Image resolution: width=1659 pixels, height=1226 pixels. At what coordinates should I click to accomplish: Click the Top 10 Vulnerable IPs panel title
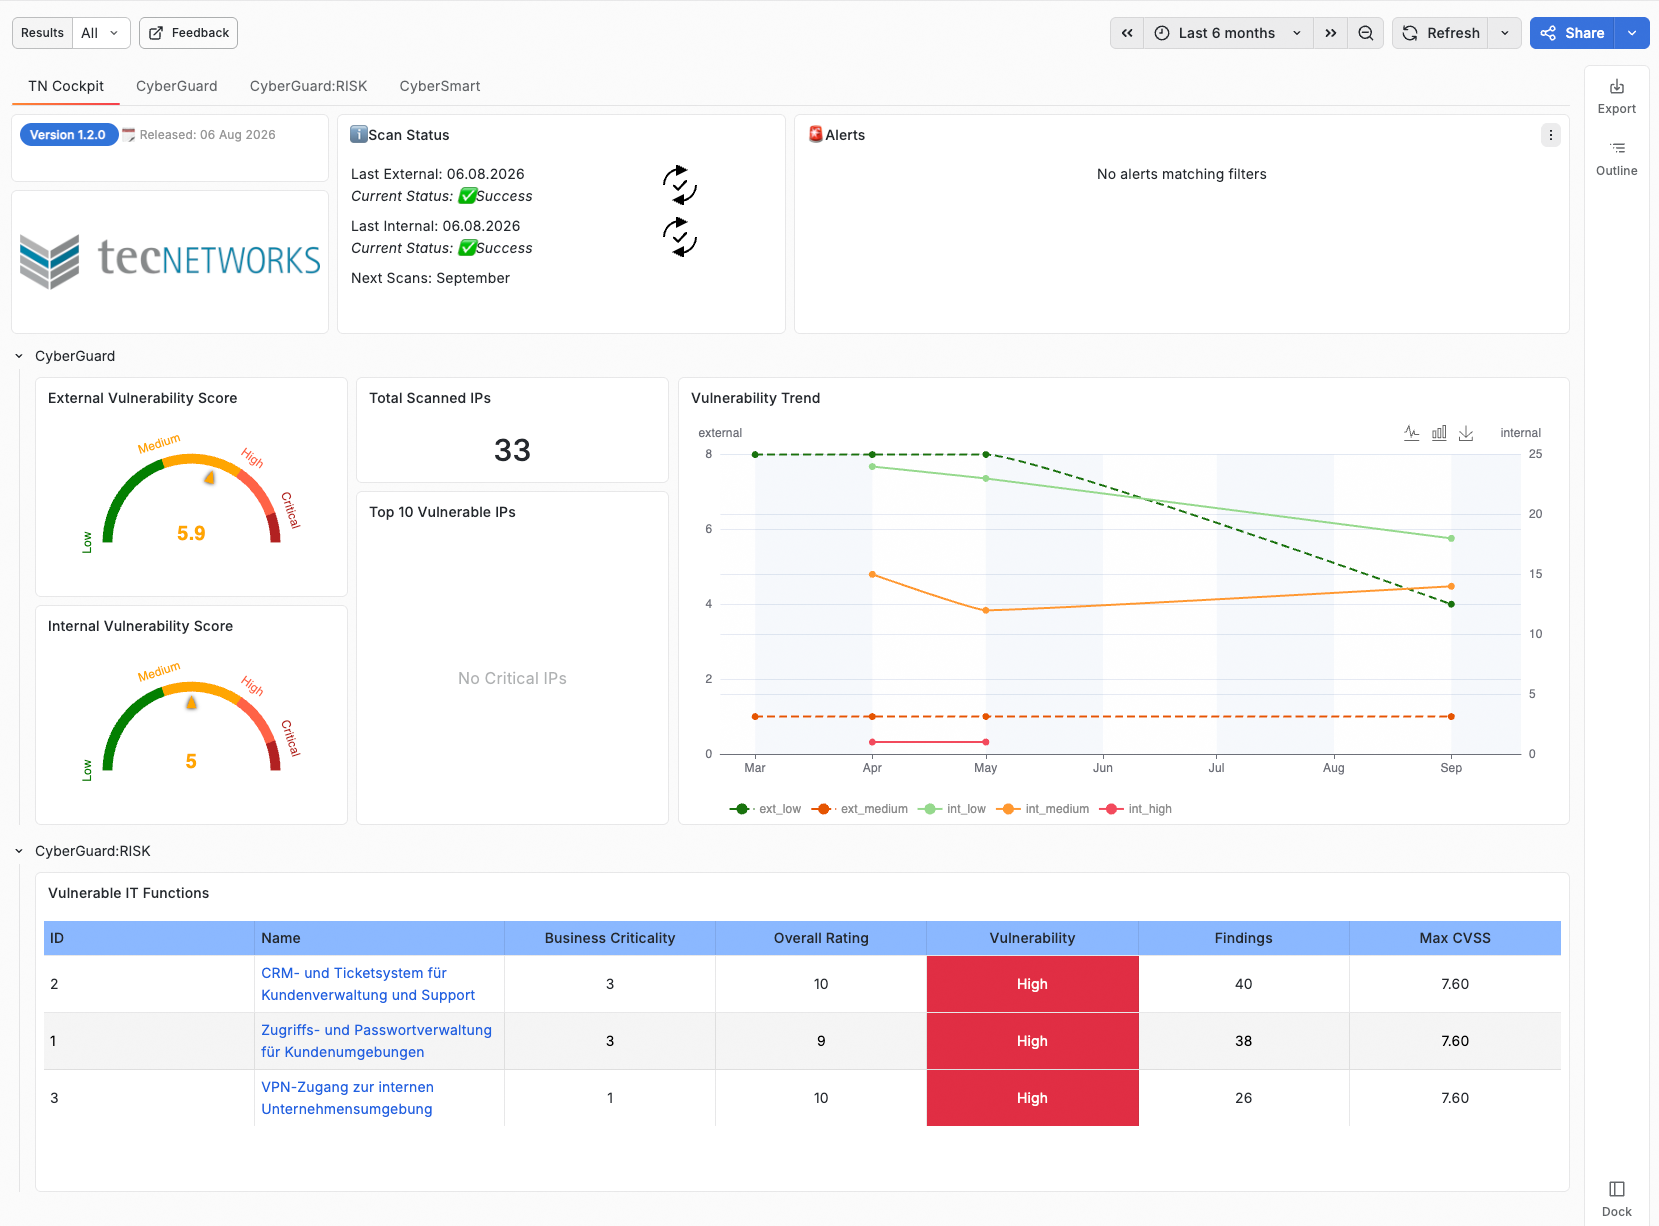pos(442,512)
